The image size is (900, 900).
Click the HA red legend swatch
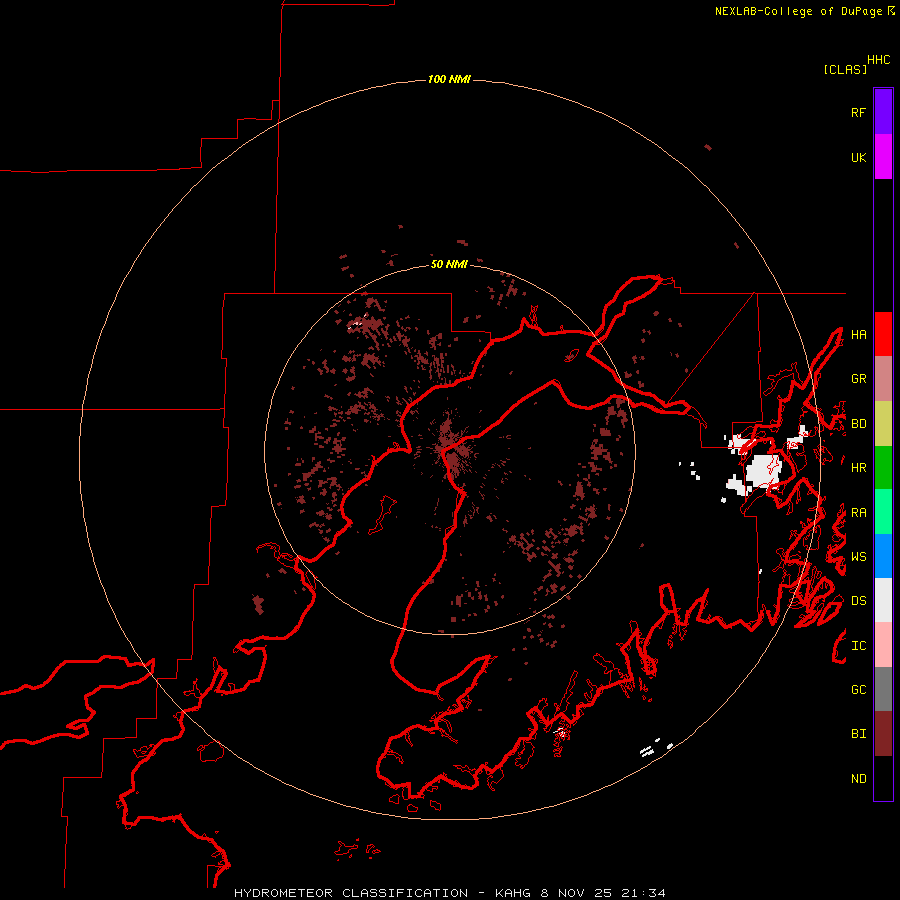click(883, 334)
